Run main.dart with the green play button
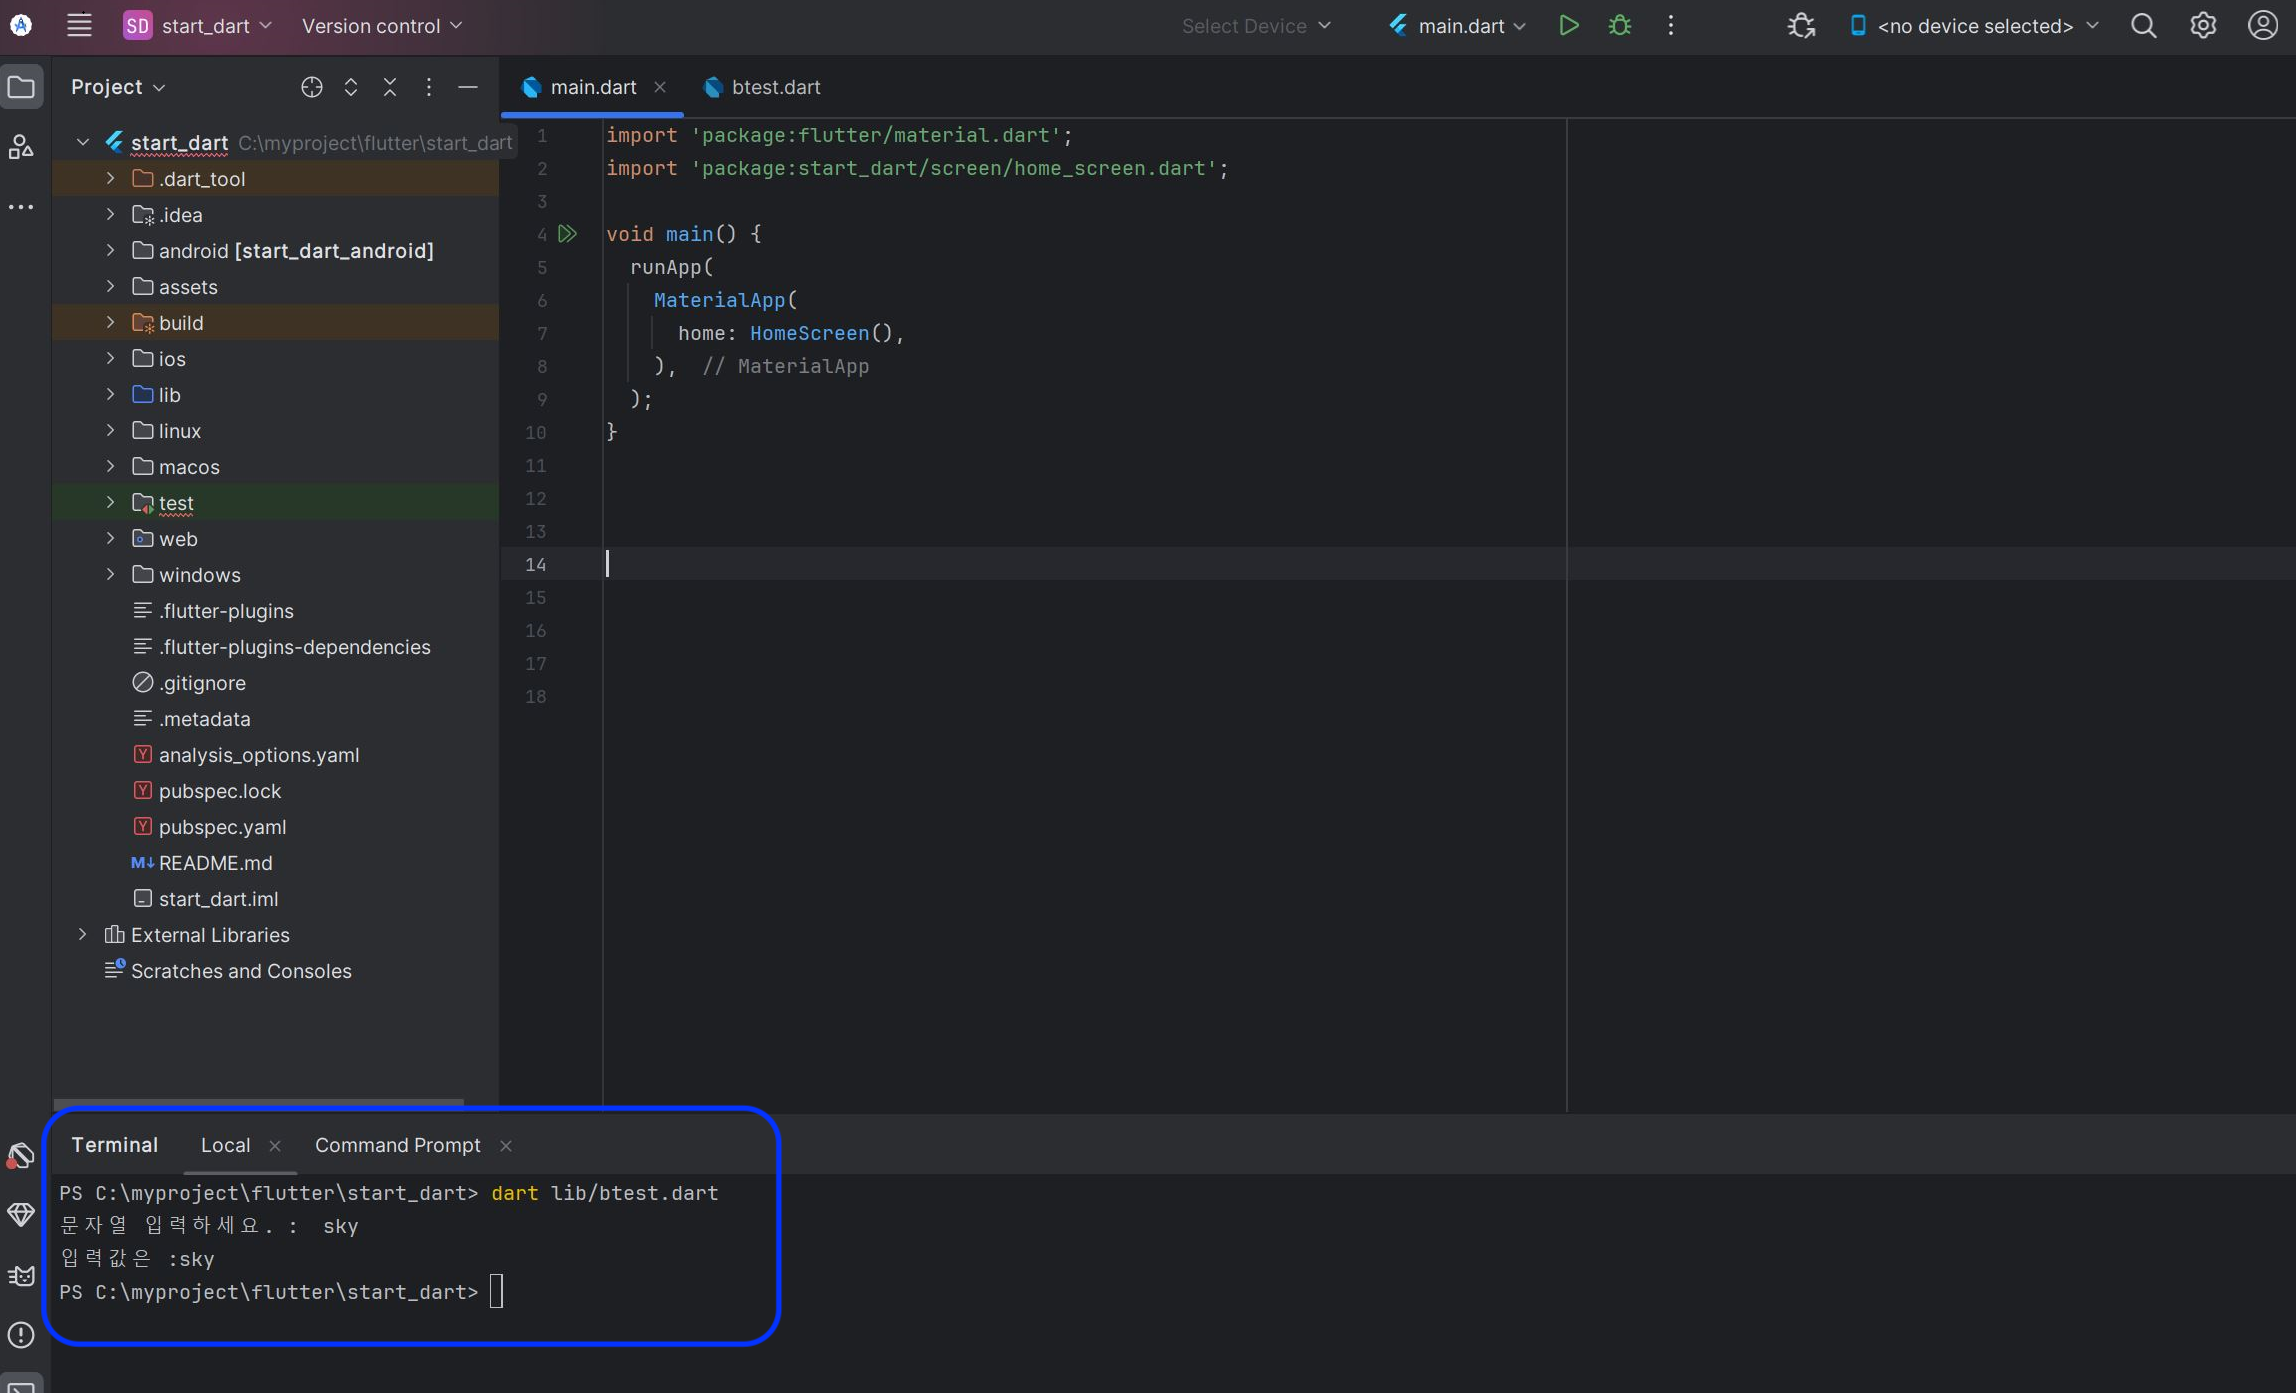The width and height of the screenshot is (2296, 1393). point(1568,26)
